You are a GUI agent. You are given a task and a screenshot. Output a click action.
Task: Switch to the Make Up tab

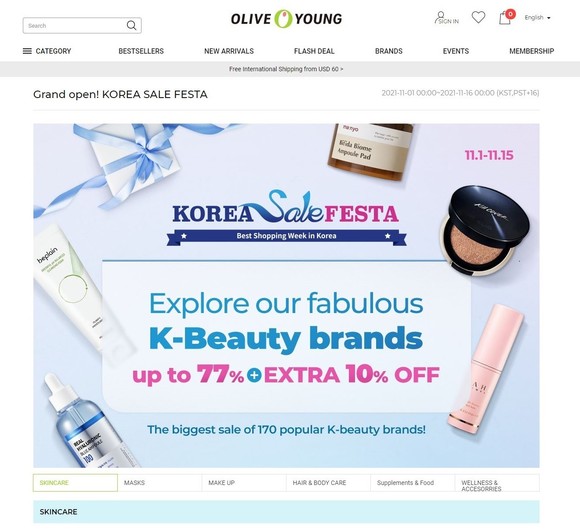point(244,483)
